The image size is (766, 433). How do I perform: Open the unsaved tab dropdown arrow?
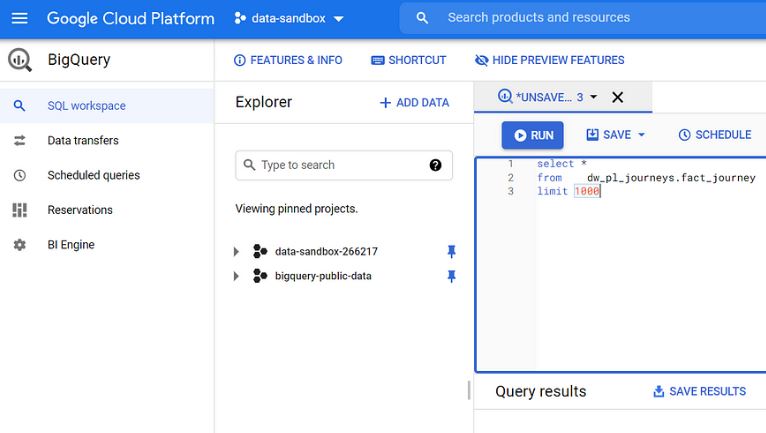(x=594, y=97)
